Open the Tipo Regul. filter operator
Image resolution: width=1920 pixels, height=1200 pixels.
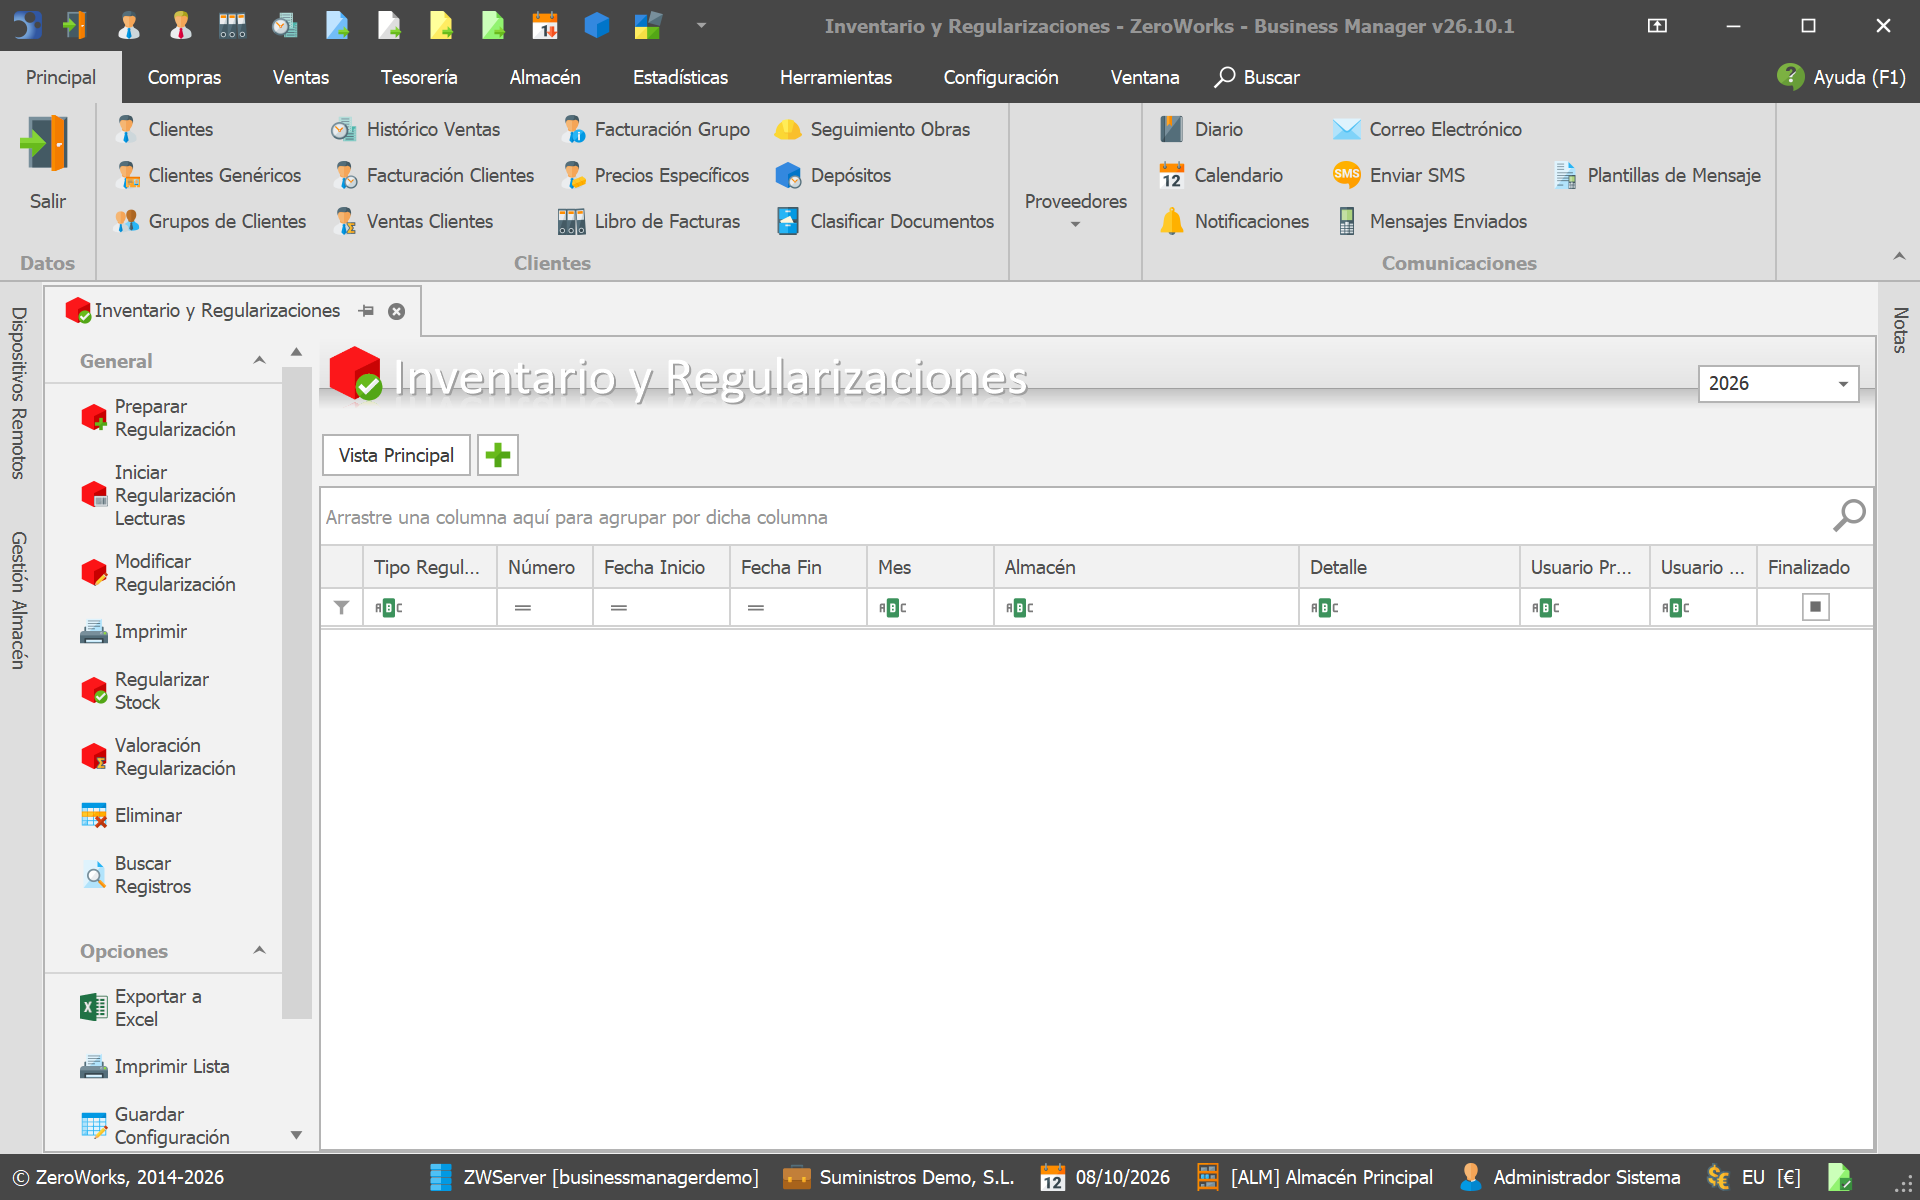tap(388, 607)
